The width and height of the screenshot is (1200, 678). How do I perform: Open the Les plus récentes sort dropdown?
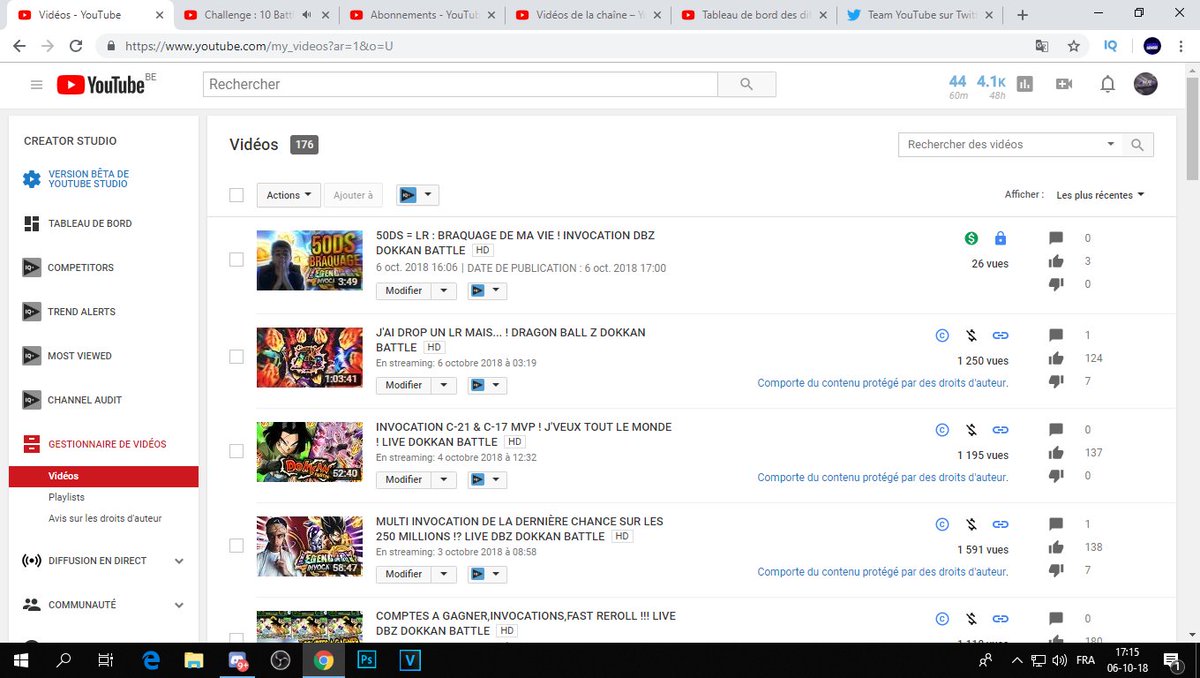point(1100,195)
